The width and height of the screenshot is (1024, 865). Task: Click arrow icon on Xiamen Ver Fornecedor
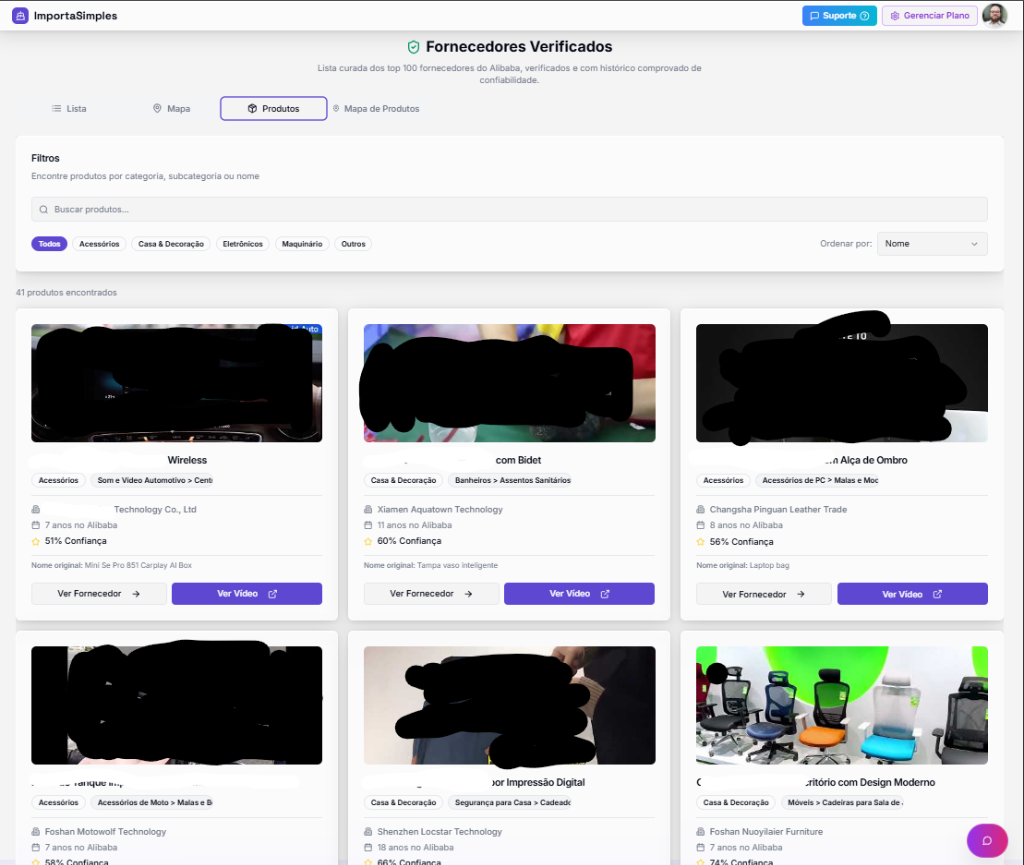[x=468, y=594]
